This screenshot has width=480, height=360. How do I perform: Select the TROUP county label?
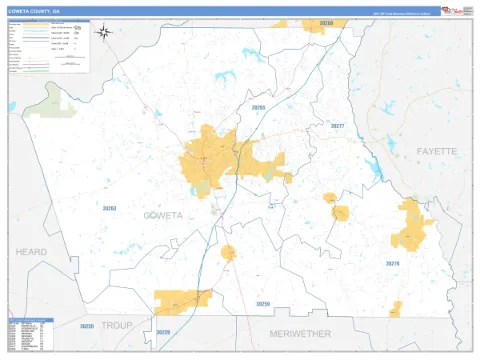[x=117, y=325]
